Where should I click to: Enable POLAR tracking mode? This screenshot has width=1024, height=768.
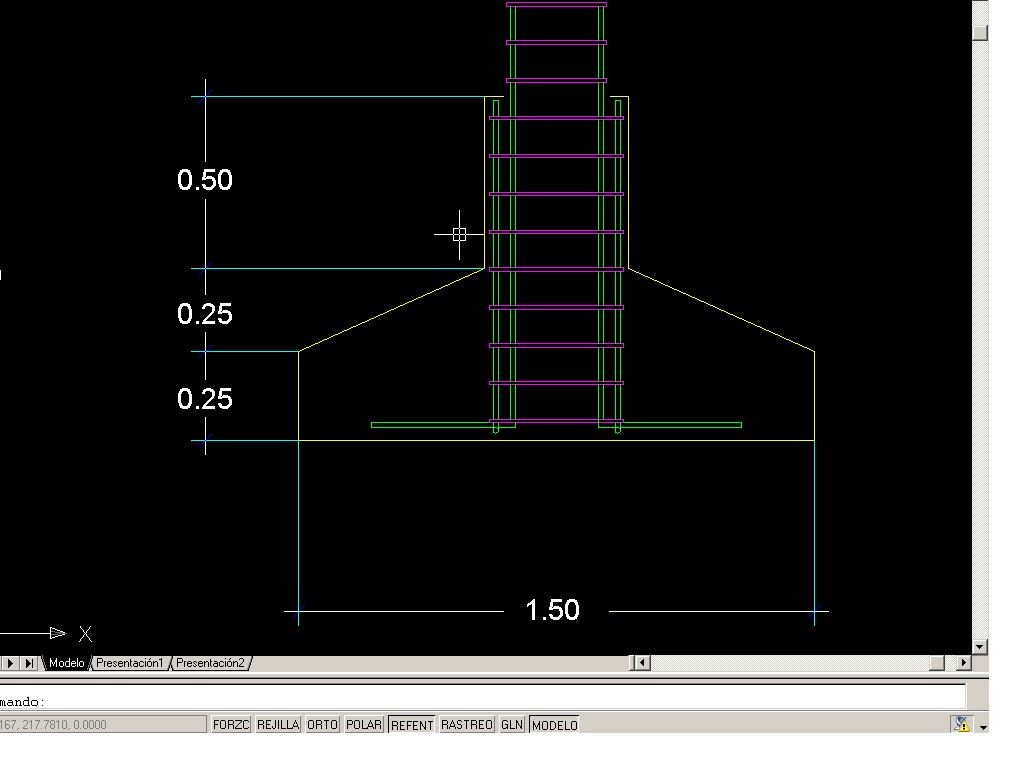pos(364,724)
